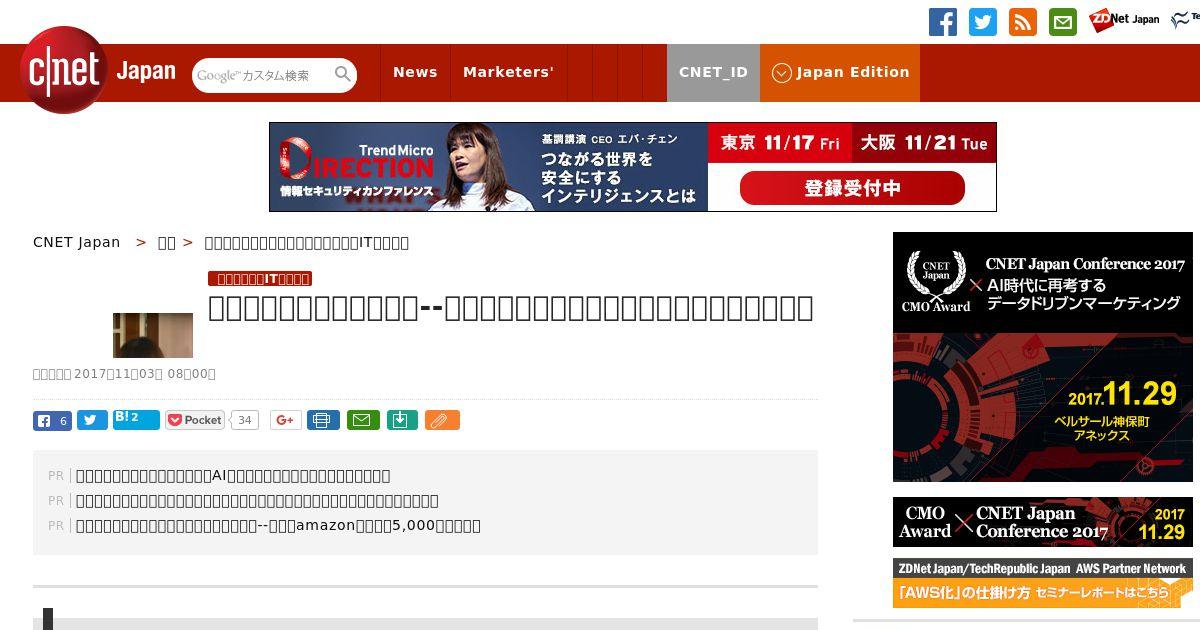Submit search with the magnifier icon
This screenshot has width=1200, height=630.
pos(343,74)
